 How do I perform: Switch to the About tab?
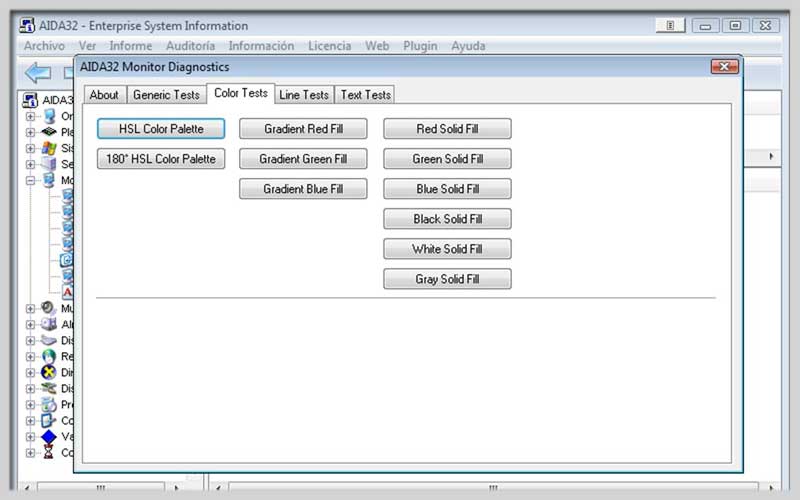[104, 95]
